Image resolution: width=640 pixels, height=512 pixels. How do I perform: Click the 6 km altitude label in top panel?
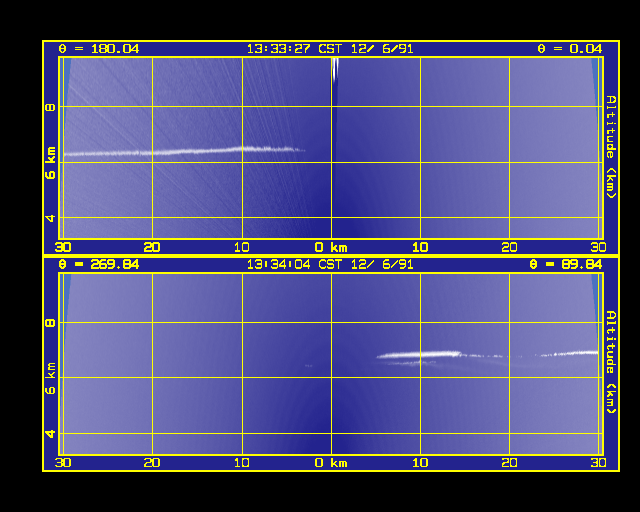point(51,163)
